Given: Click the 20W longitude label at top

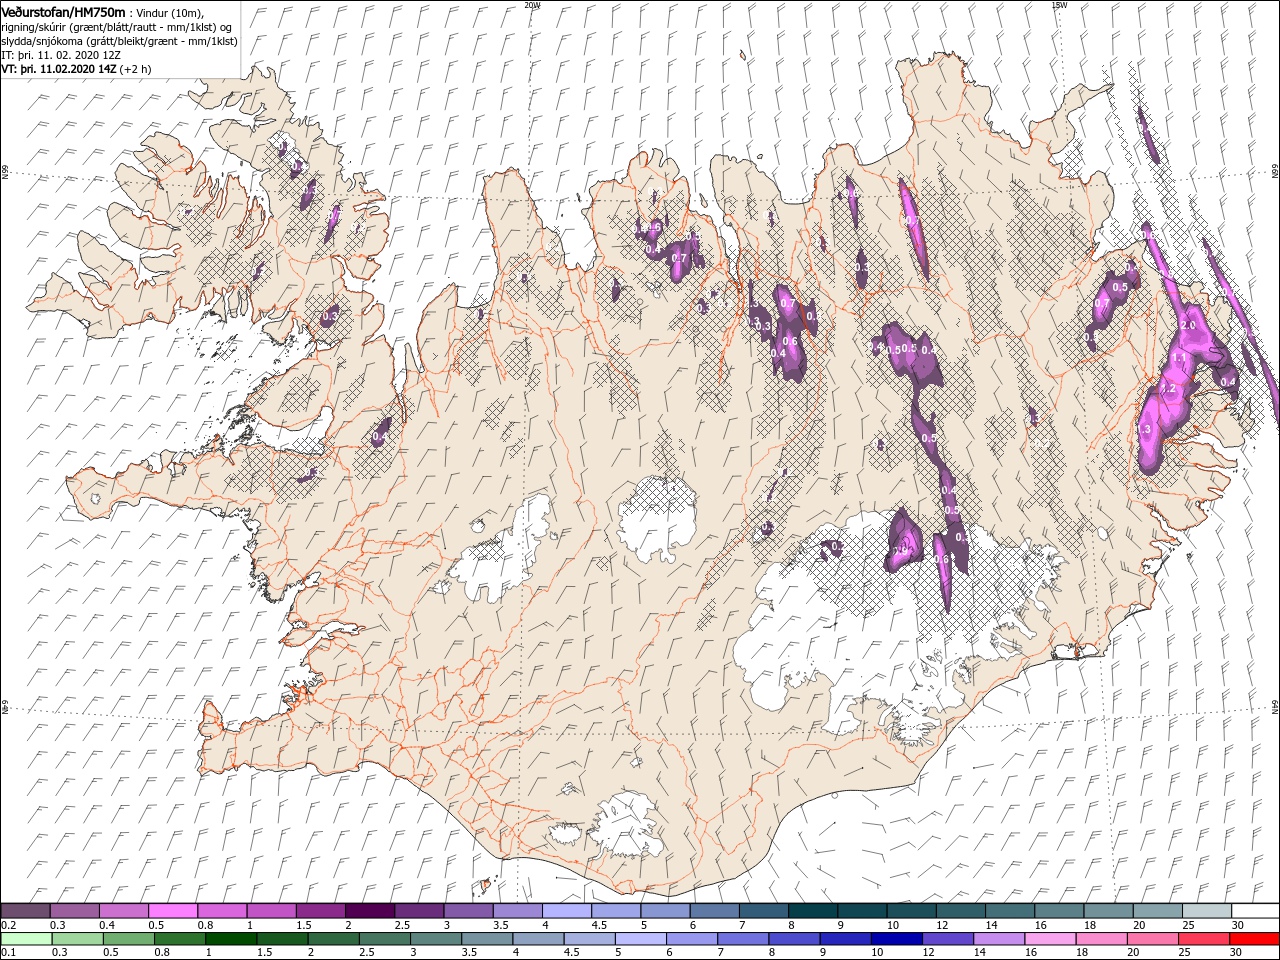Looking at the screenshot, I should point(532,4).
